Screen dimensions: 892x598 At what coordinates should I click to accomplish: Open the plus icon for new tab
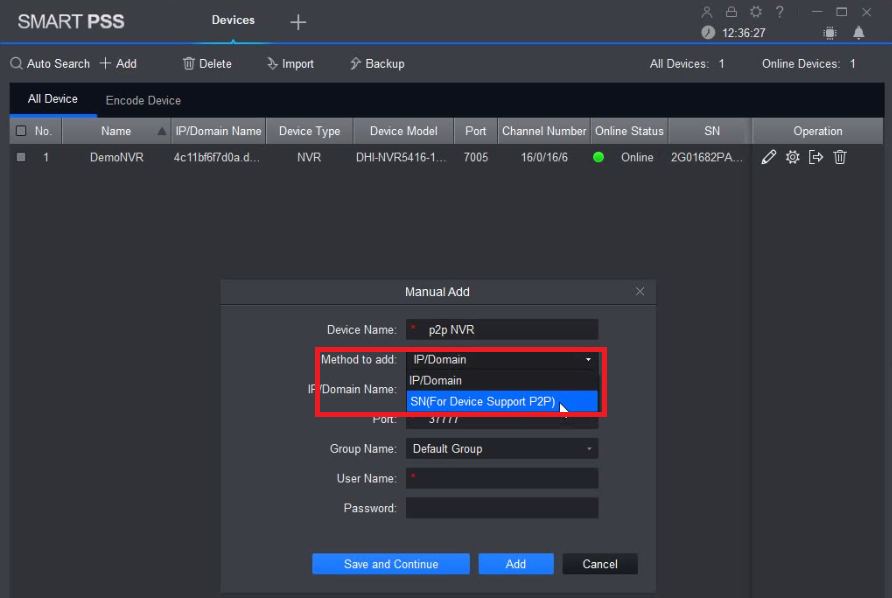(x=298, y=22)
